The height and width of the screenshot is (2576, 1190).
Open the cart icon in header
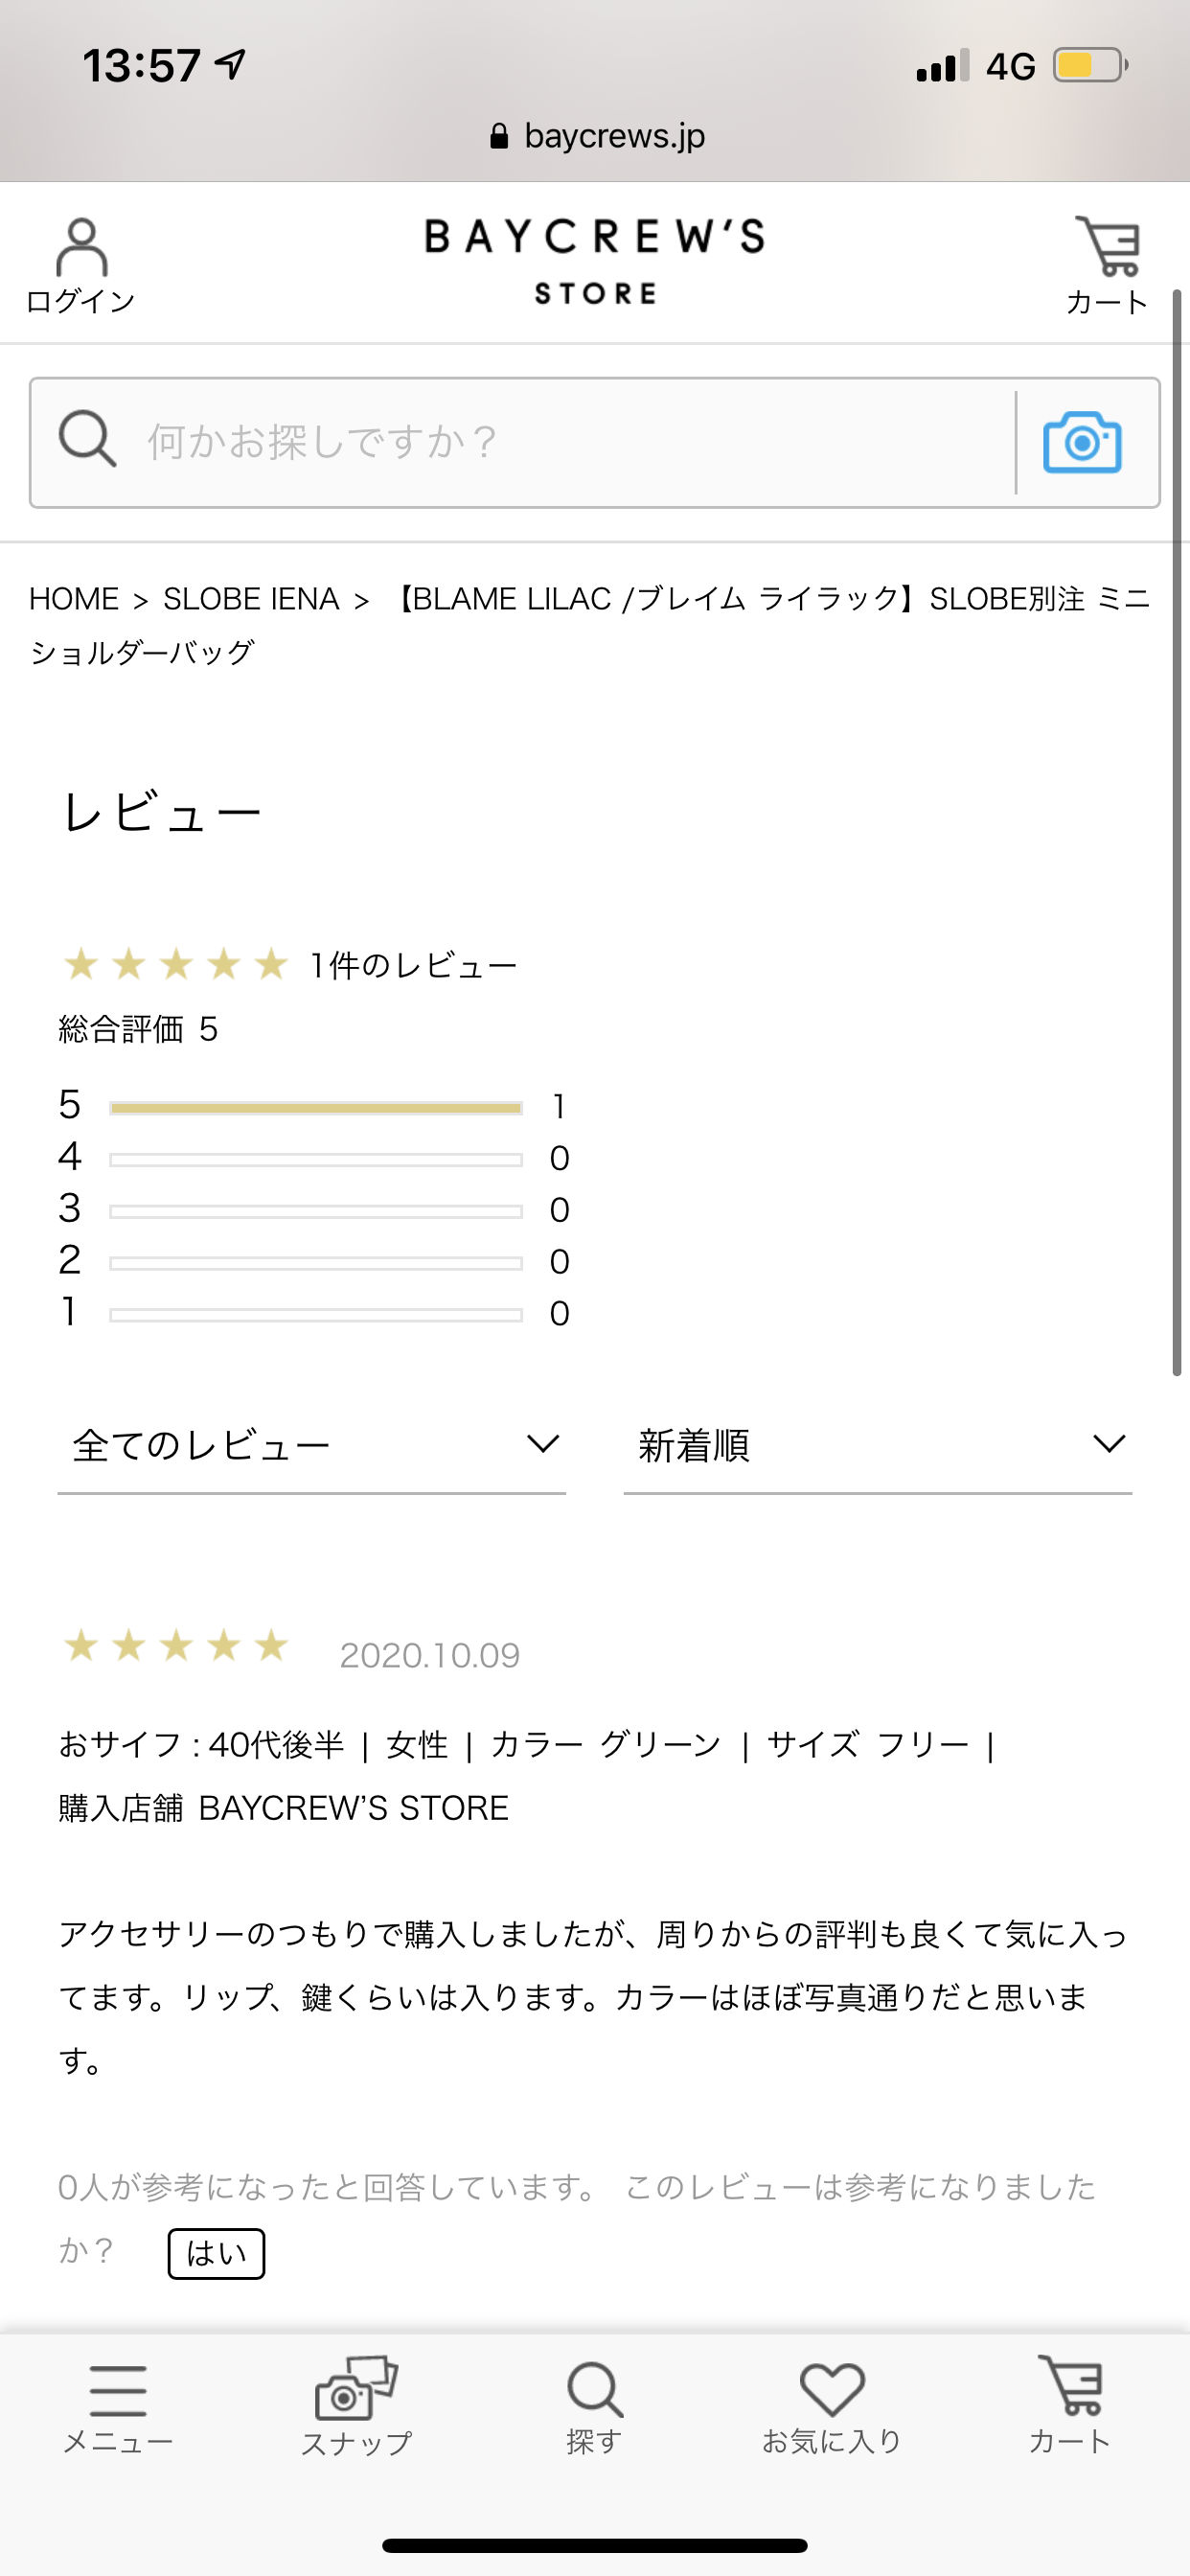coord(1108,246)
